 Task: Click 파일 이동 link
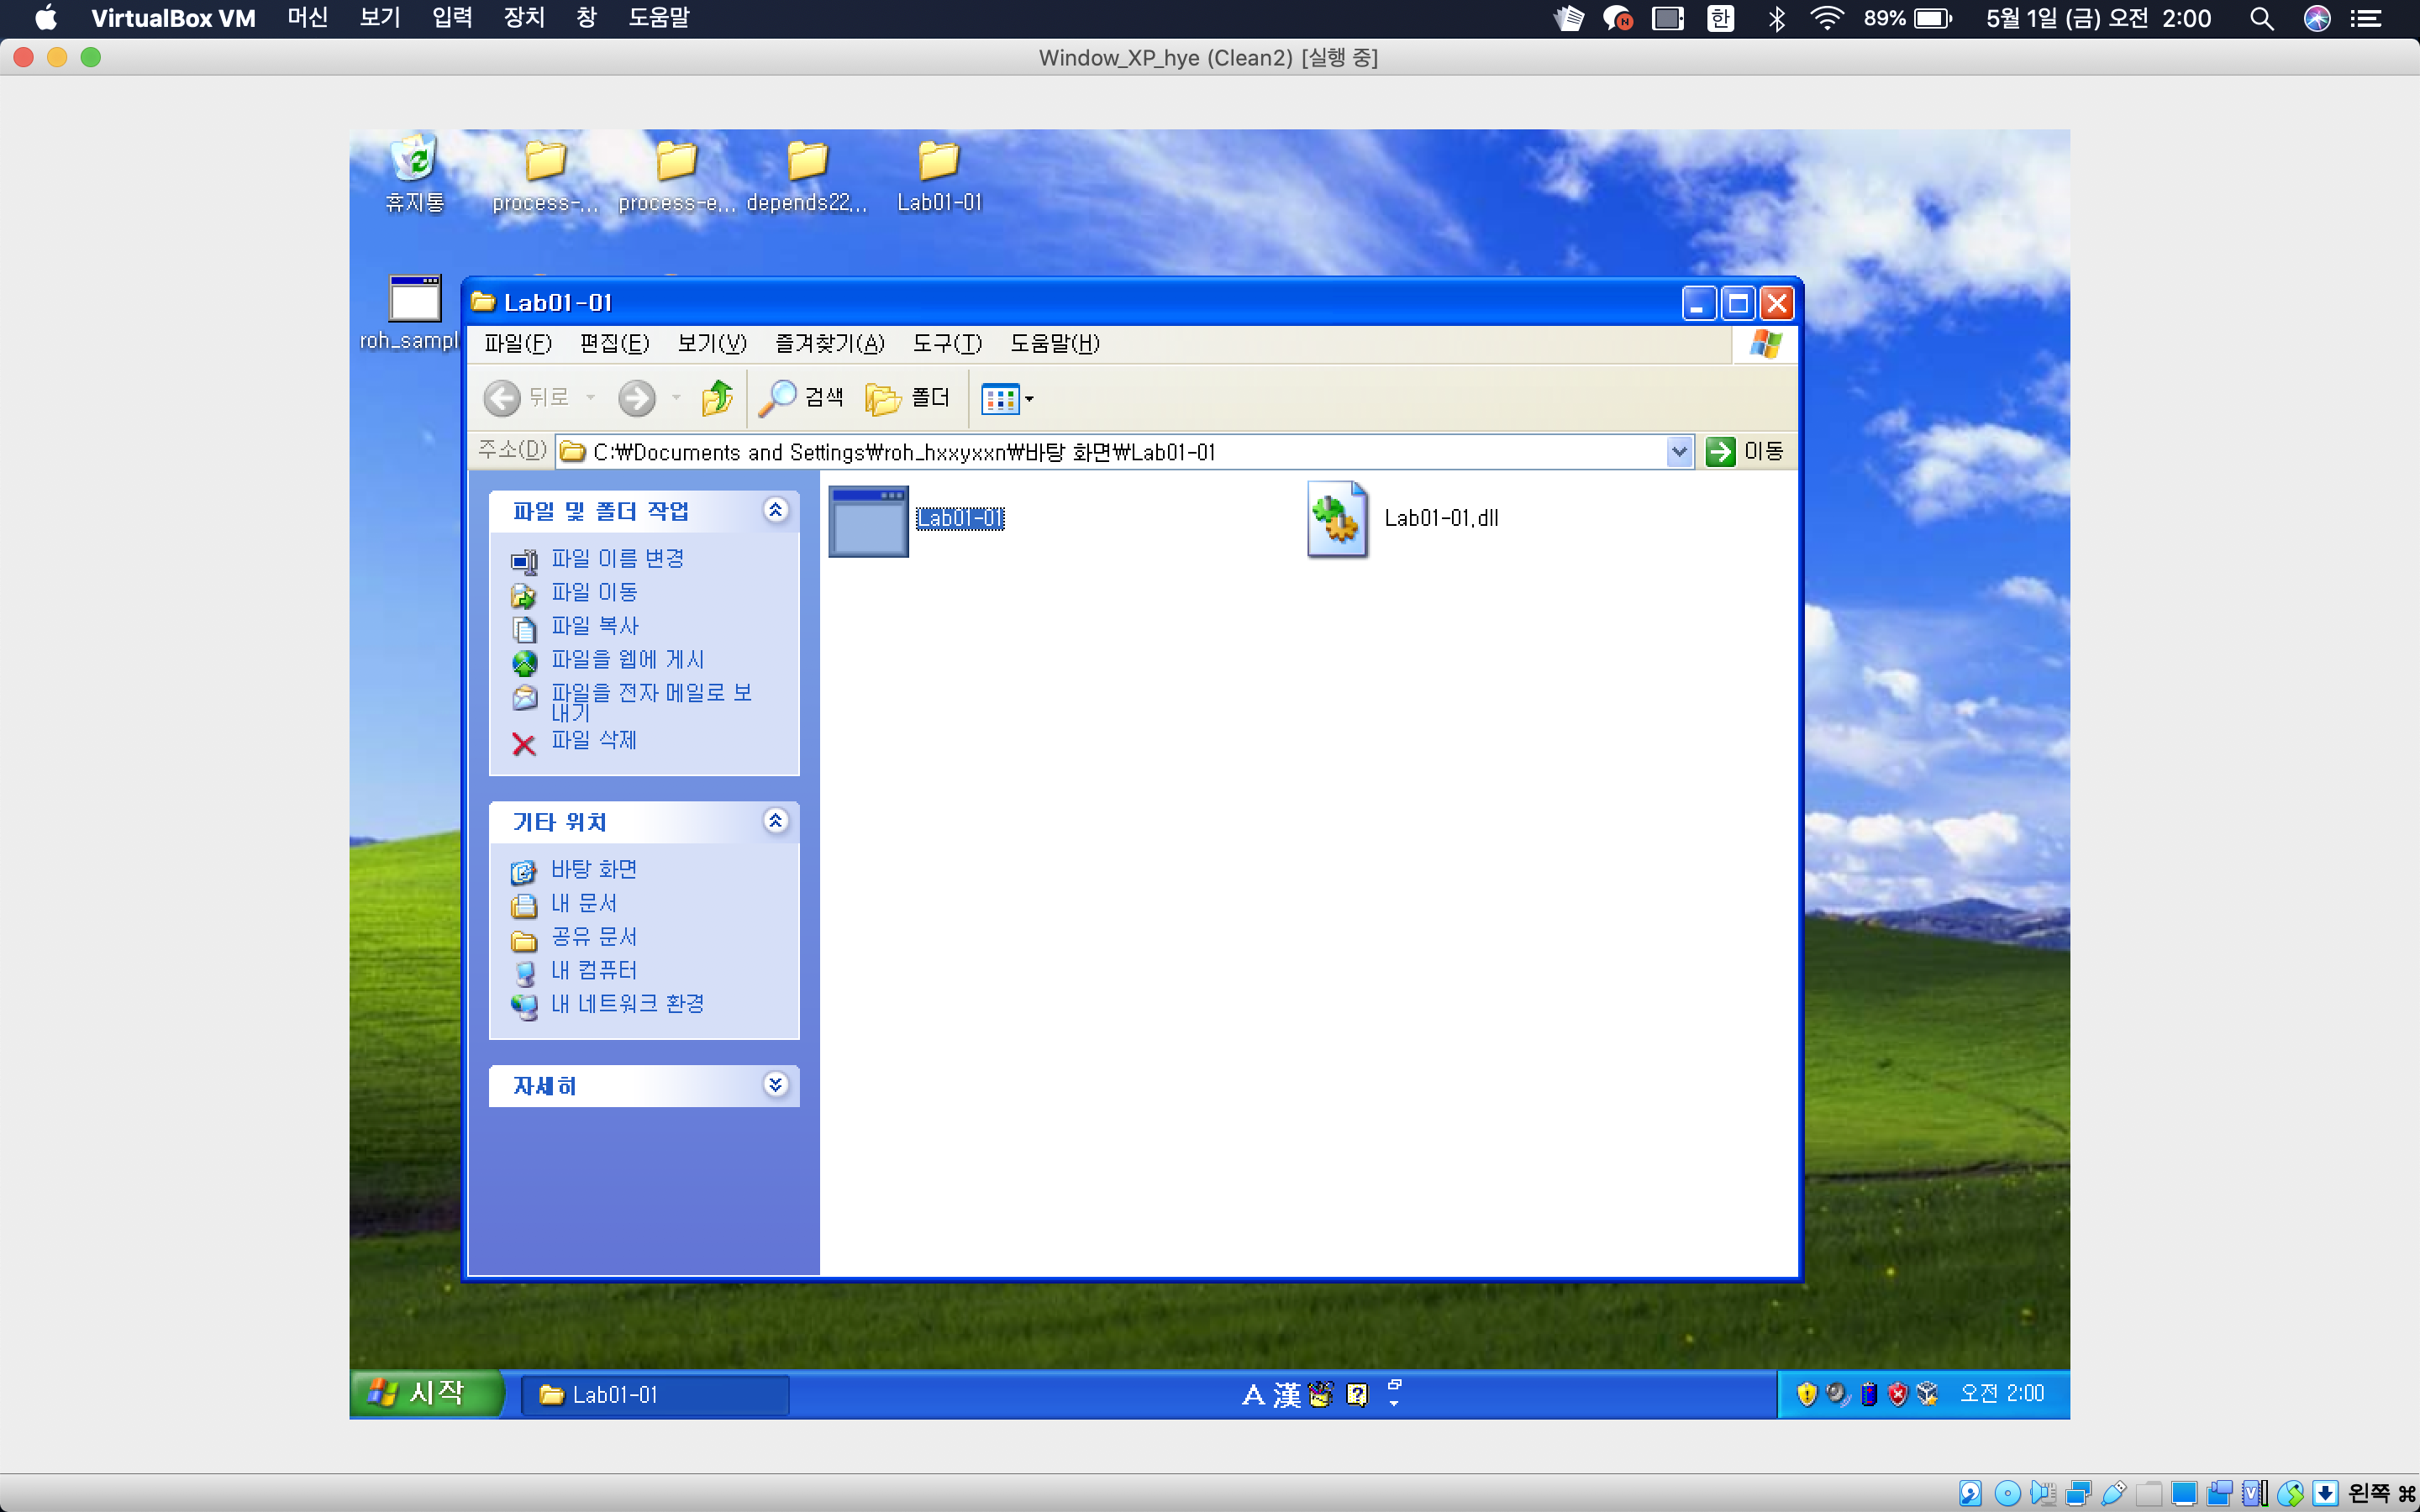point(595,593)
